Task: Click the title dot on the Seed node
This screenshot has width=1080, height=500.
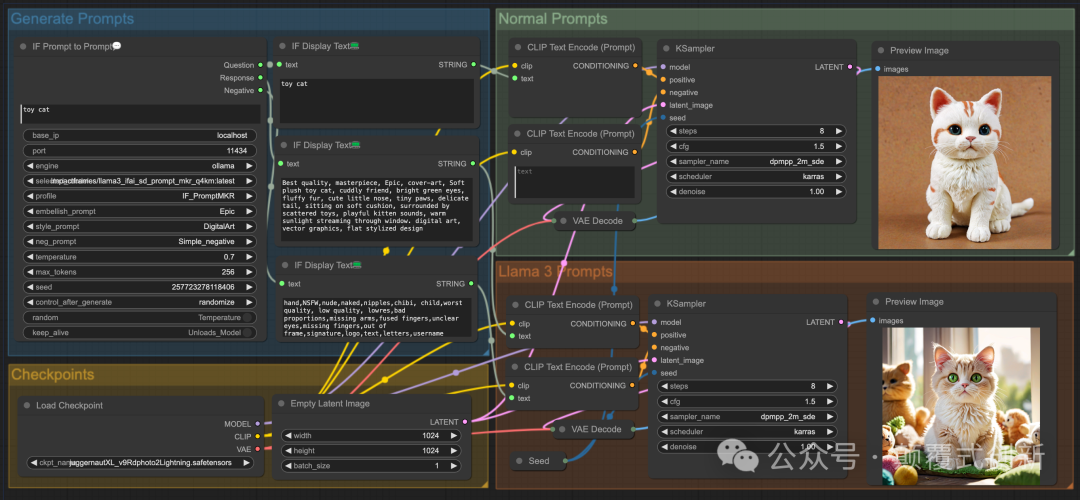Action: pyautogui.click(x=520, y=461)
